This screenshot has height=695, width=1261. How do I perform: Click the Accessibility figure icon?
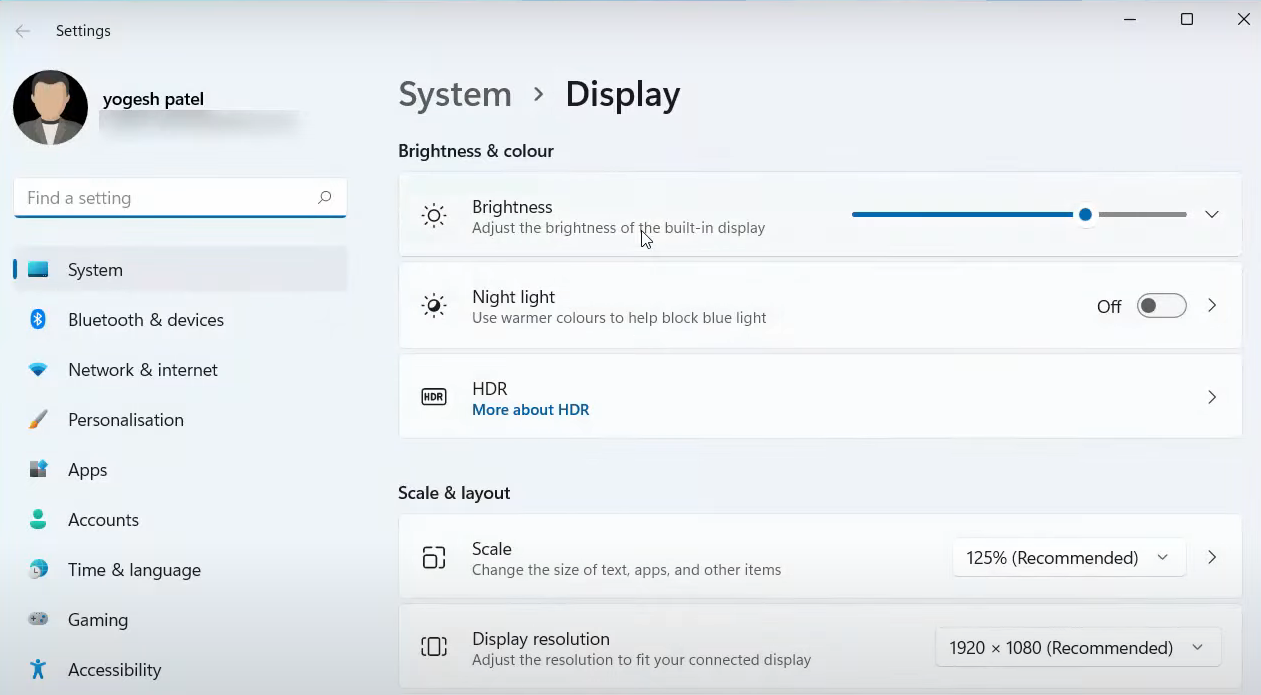click(38, 670)
